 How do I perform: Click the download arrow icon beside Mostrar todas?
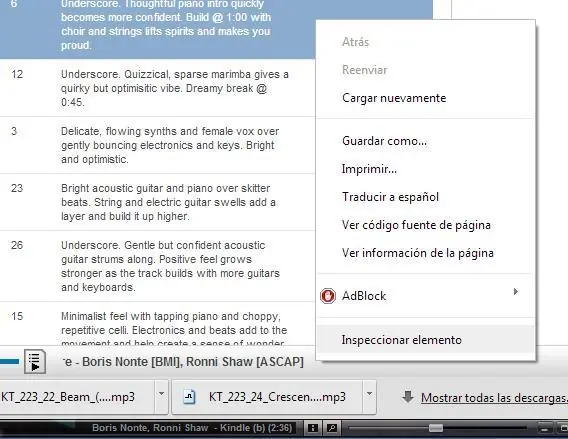coord(408,397)
